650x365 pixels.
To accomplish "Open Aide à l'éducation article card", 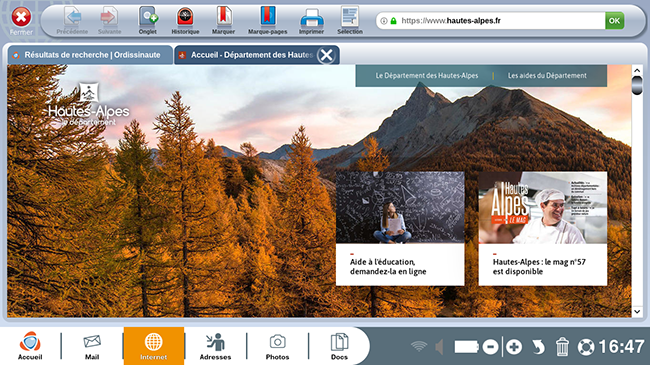I will click(x=400, y=229).
